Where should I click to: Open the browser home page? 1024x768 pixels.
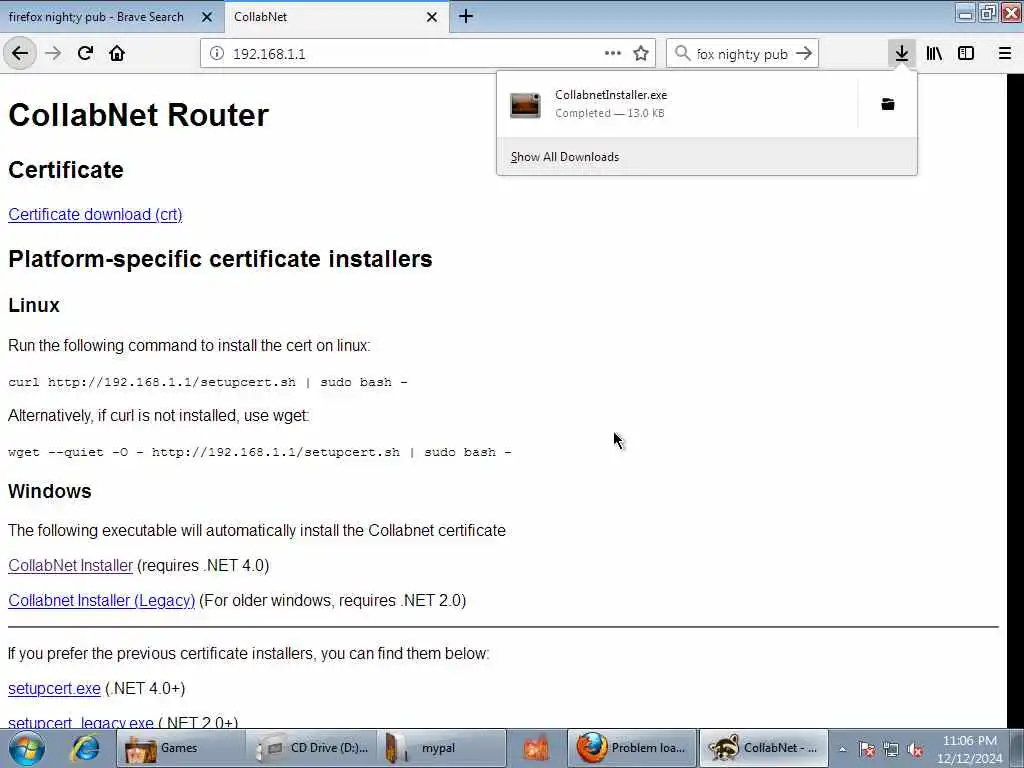click(117, 54)
